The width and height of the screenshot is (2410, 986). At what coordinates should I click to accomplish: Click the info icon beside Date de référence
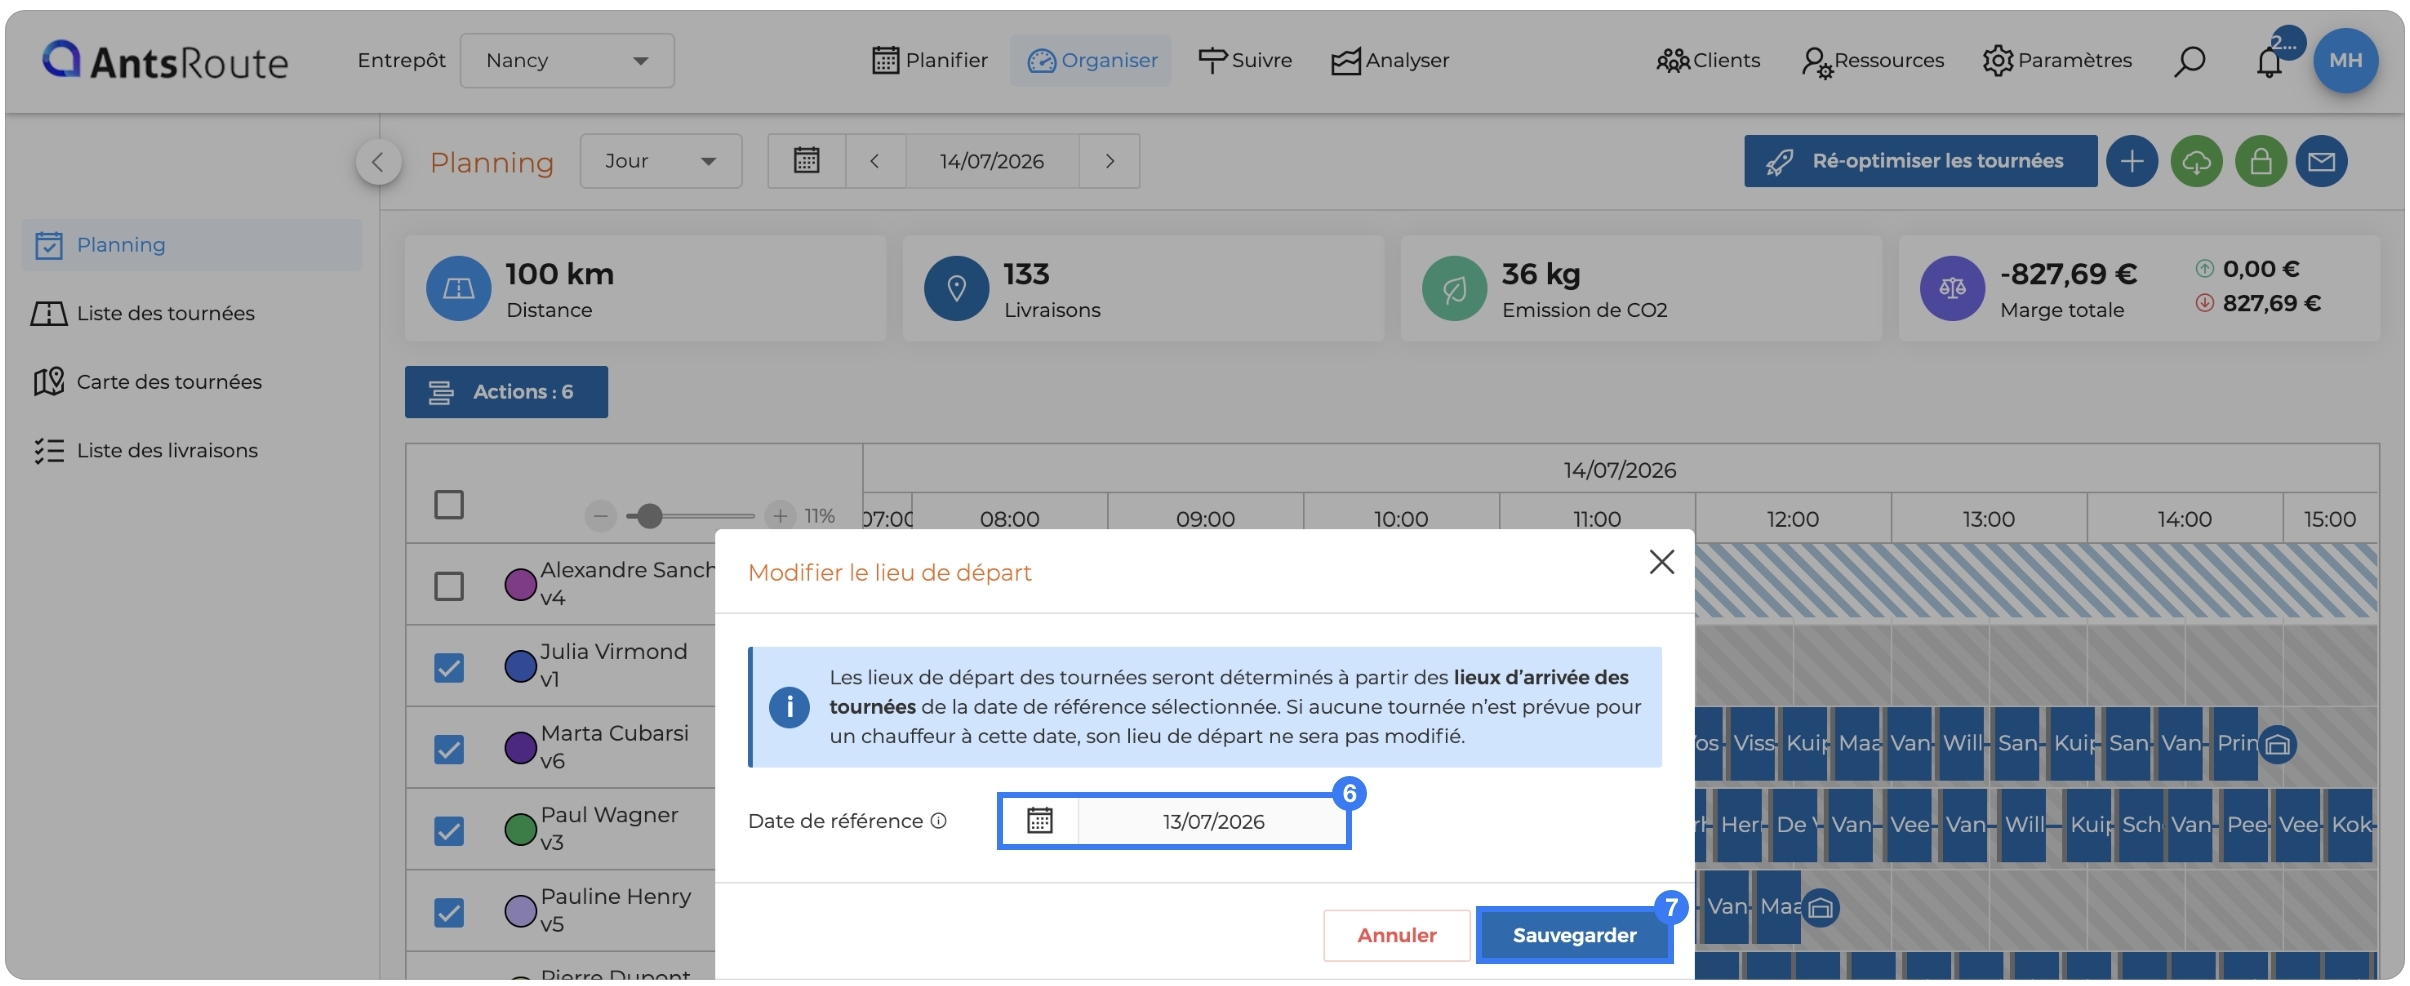938,821
